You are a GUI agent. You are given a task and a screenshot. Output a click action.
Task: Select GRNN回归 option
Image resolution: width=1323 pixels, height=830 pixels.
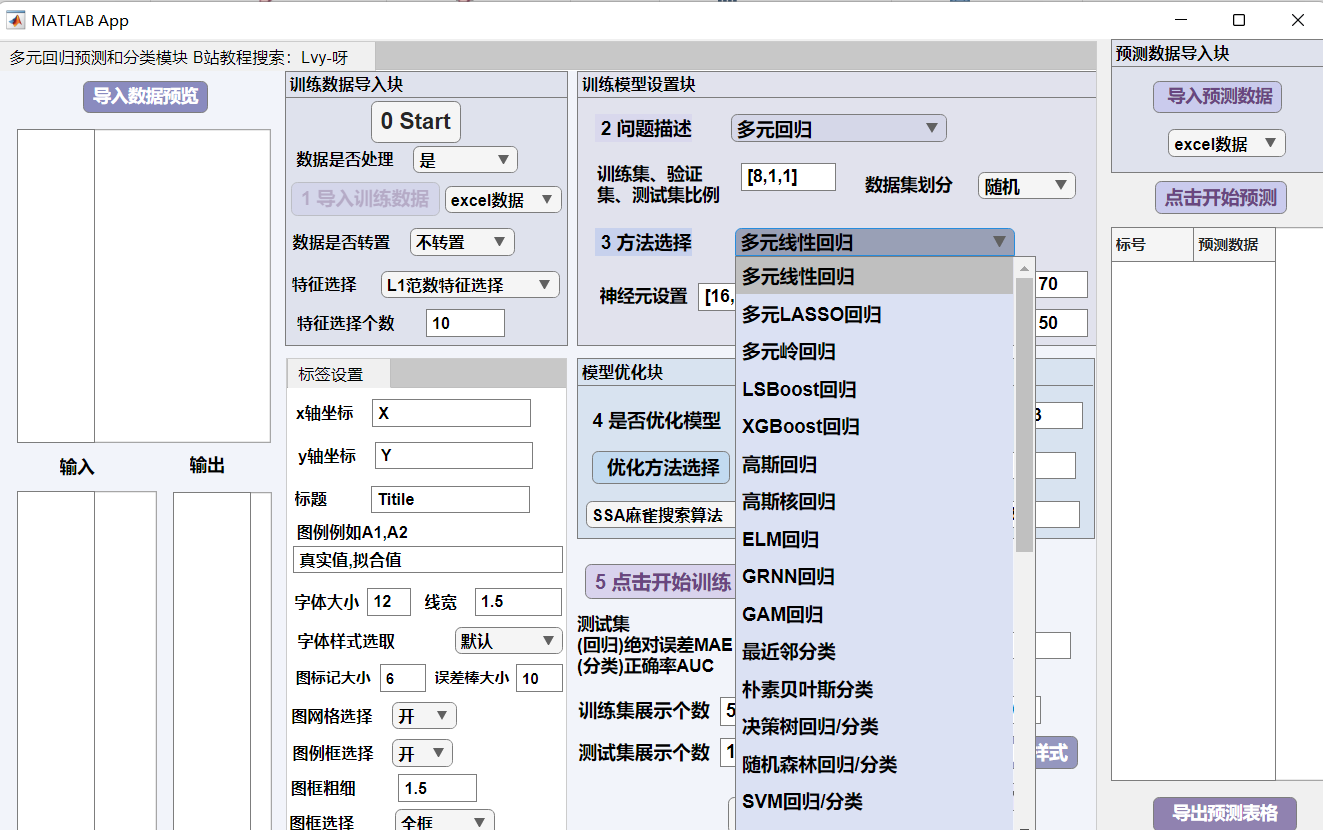[x=788, y=577]
